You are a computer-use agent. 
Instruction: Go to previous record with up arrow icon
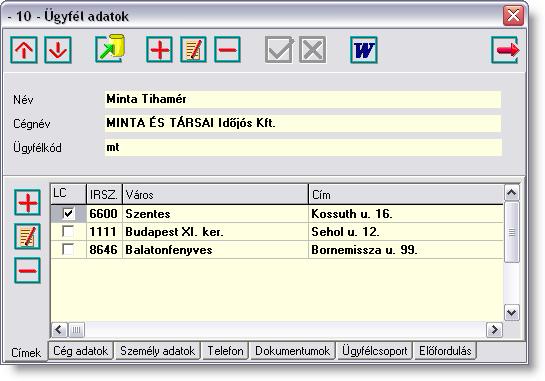pos(24,50)
